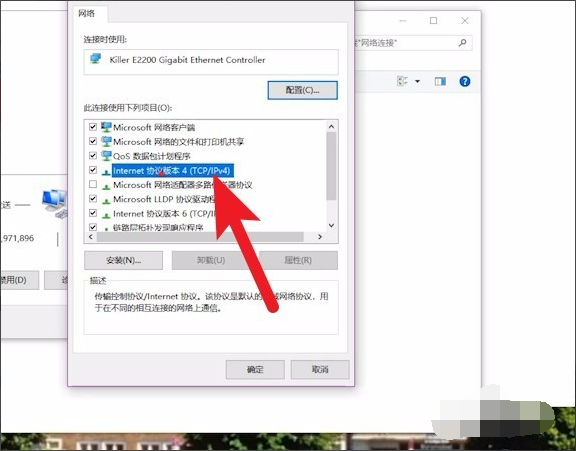
Task: Uncheck the Microsoft LLDP 协议驱动程序 checkbox
Action: 93,199
